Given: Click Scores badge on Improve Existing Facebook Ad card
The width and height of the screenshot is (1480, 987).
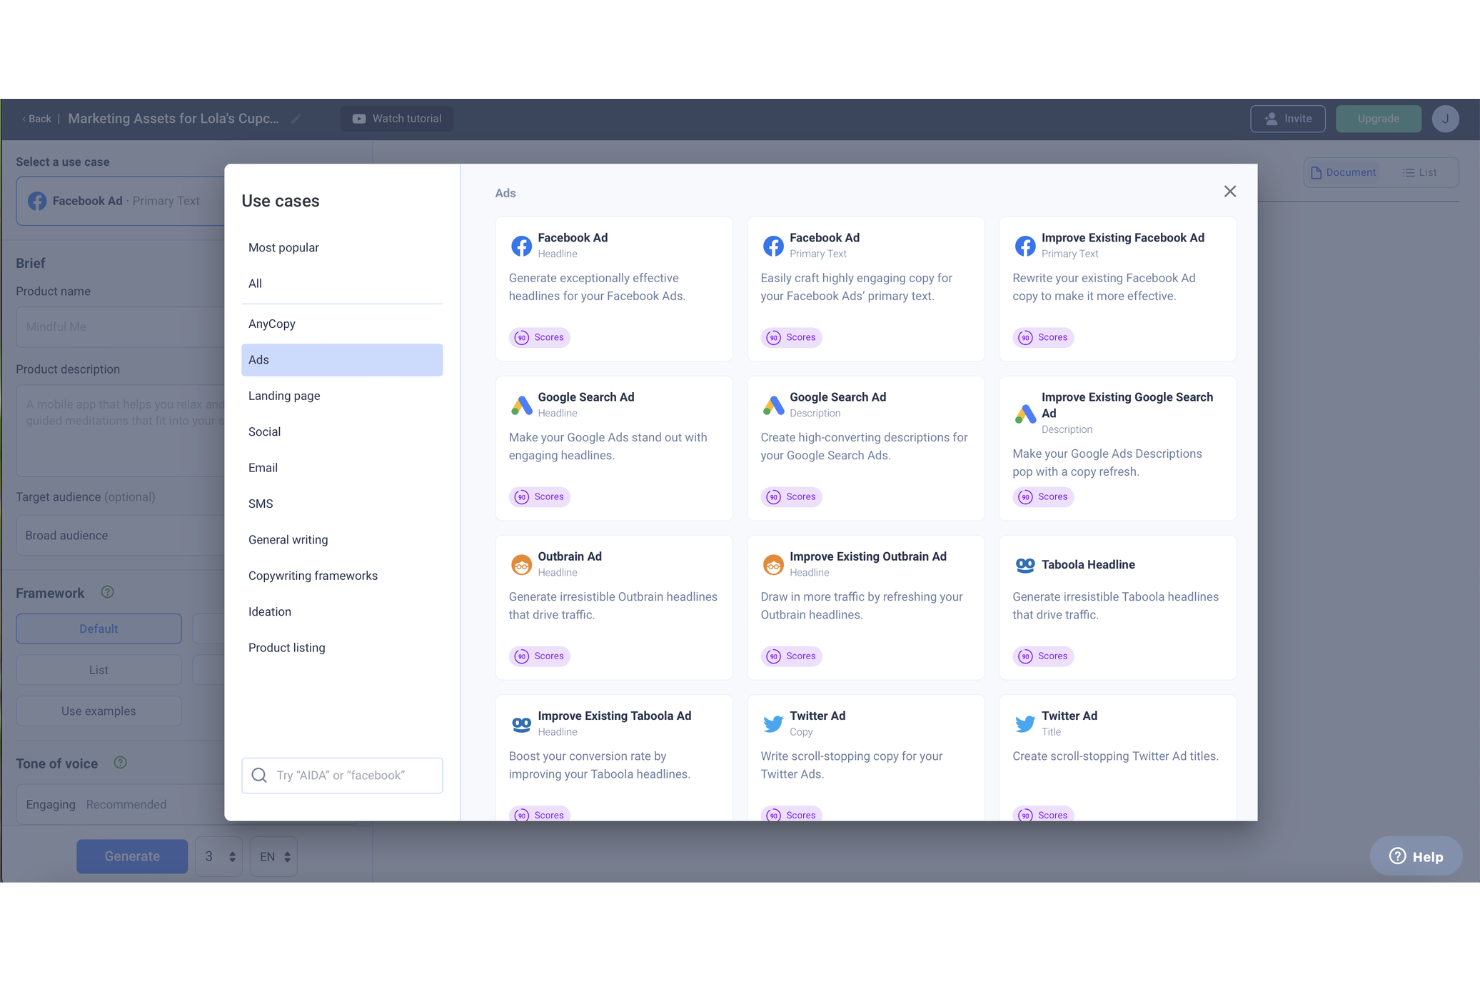Looking at the screenshot, I should [1044, 338].
